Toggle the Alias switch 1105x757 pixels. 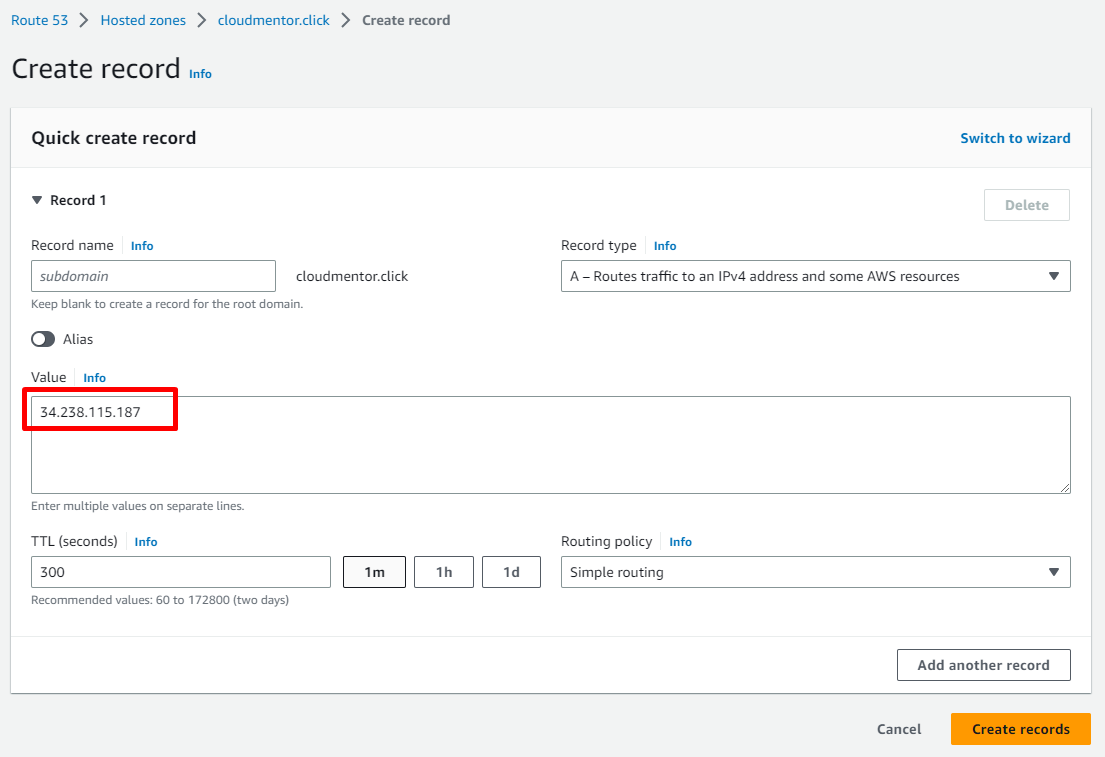(x=43, y=339)
